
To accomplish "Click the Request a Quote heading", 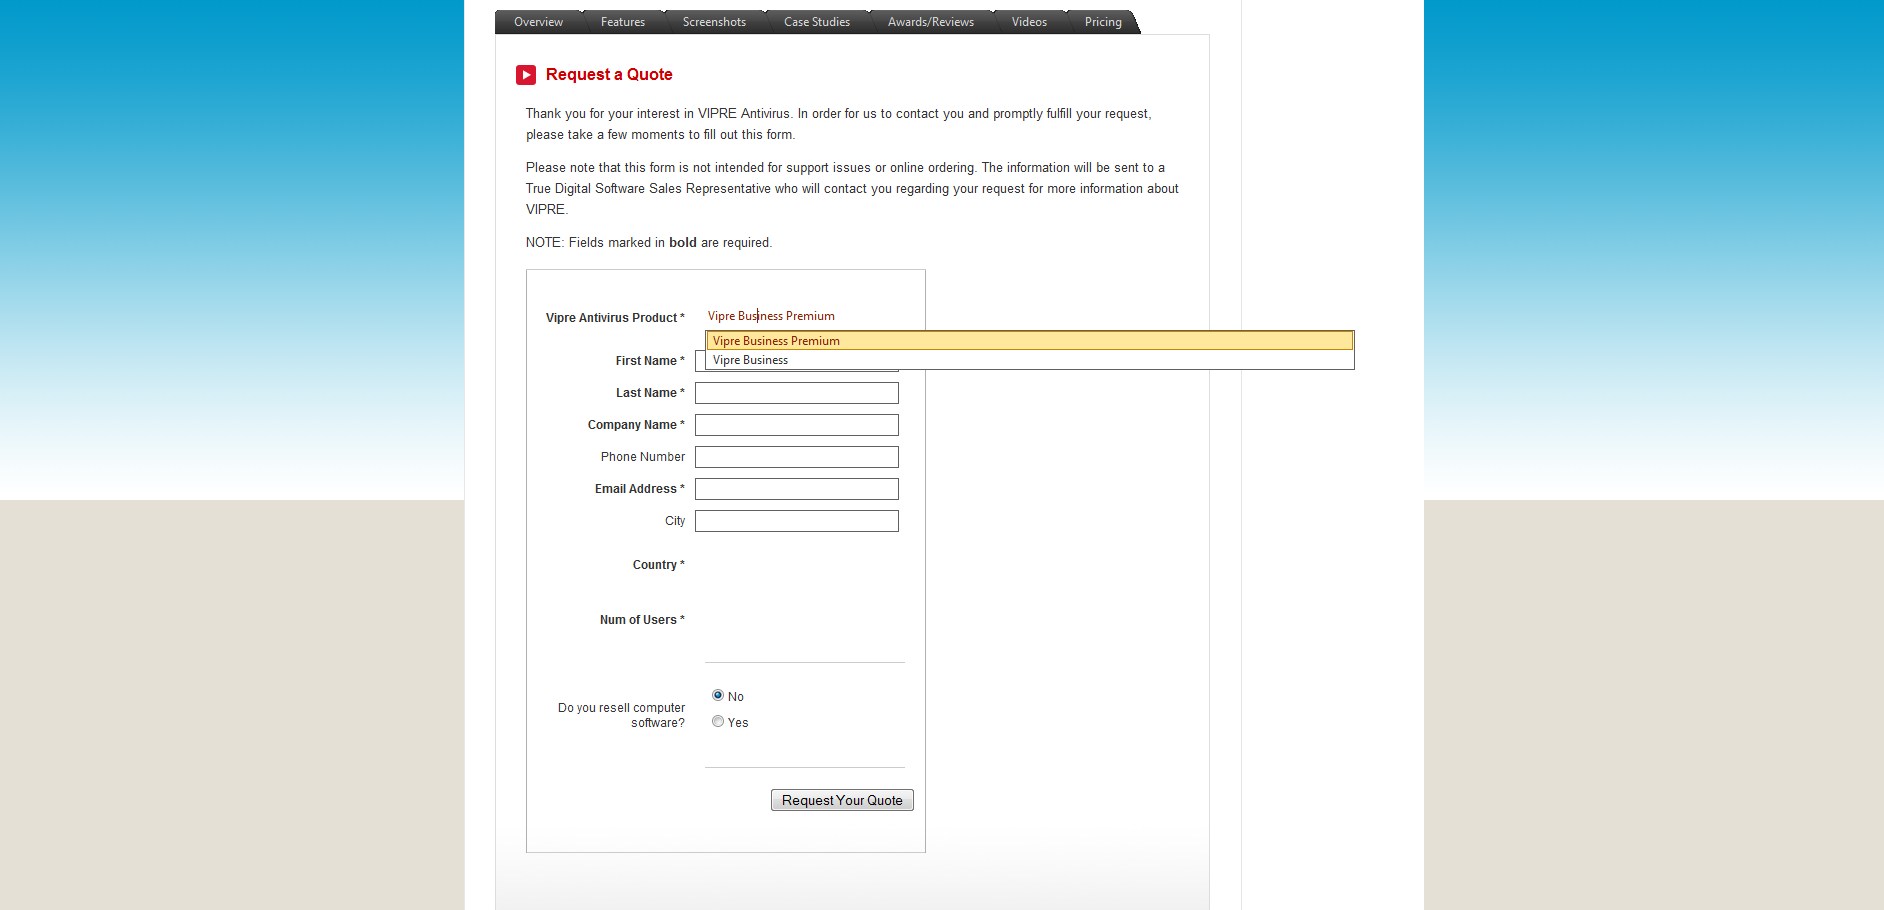I will coord(609,75).
